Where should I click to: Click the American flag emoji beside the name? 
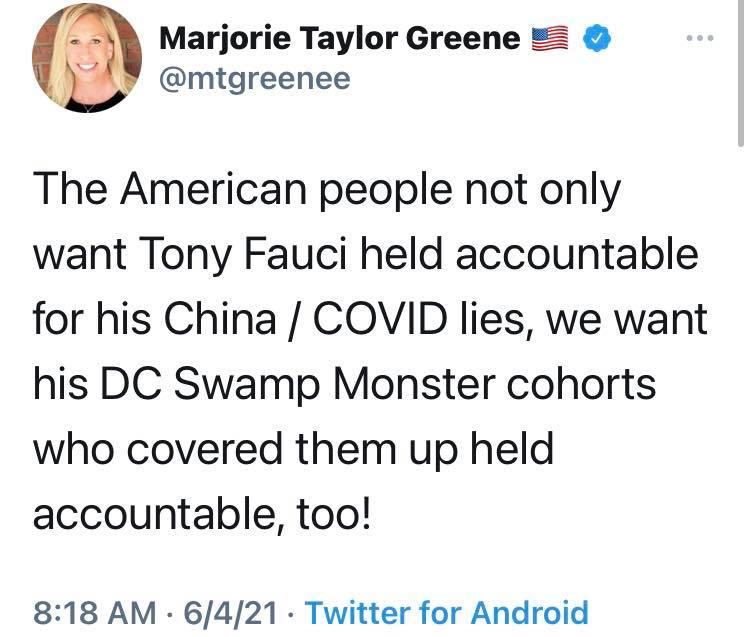551,39
